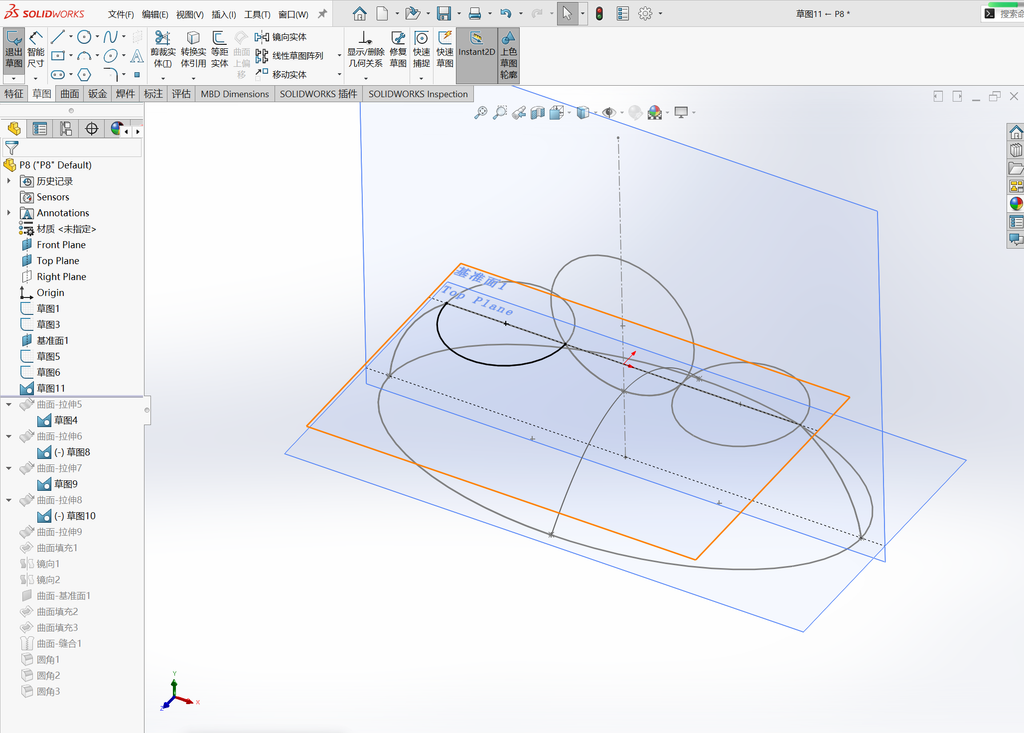The width and height of the screenshot is (1024, 733).
Task: Open Edit Appearance color ball in viewport toolbar
Action: (655, 112)
